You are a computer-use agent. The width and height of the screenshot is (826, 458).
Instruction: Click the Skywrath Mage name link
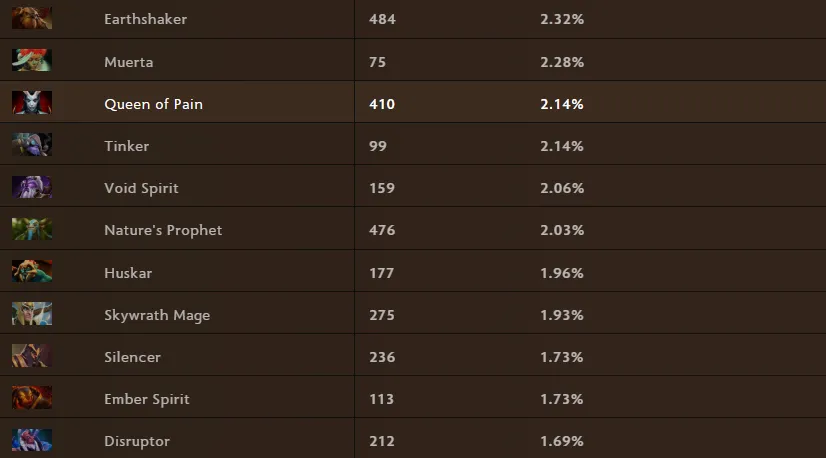click(x=157, y=315)
